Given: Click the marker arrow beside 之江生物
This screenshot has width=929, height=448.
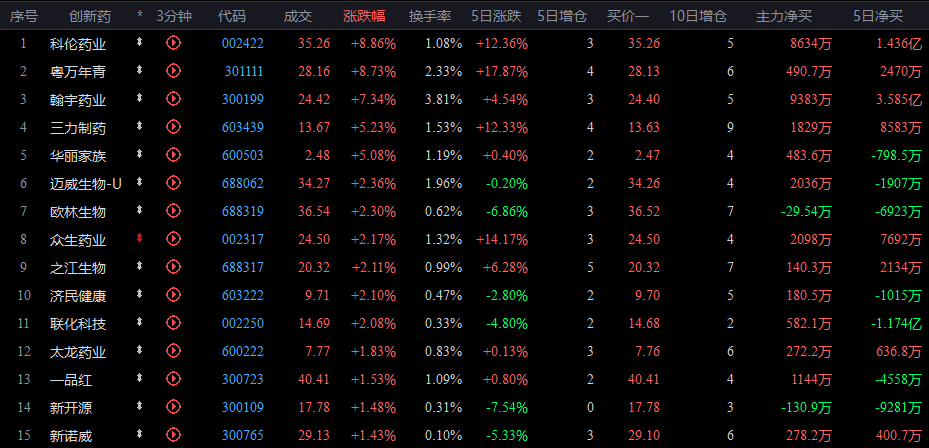Looking at the screenshot, I should (139, 266).
